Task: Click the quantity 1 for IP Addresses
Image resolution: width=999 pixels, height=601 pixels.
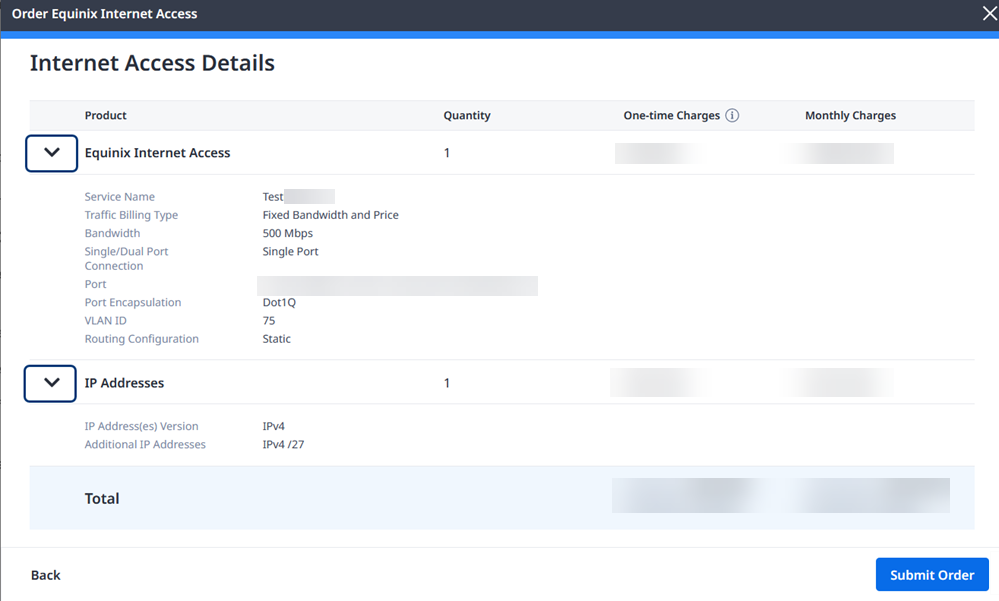Action: point(447,383)
